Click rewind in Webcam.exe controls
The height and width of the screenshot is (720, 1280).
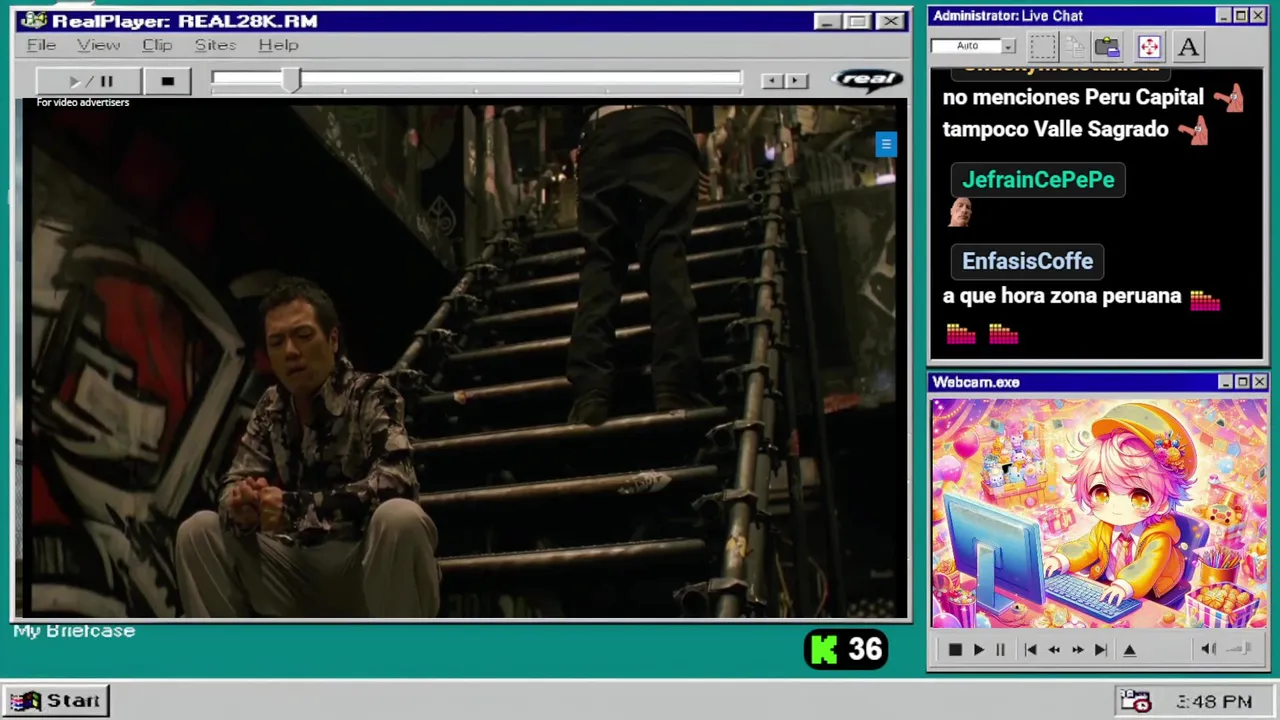[x=1054, y=650]
